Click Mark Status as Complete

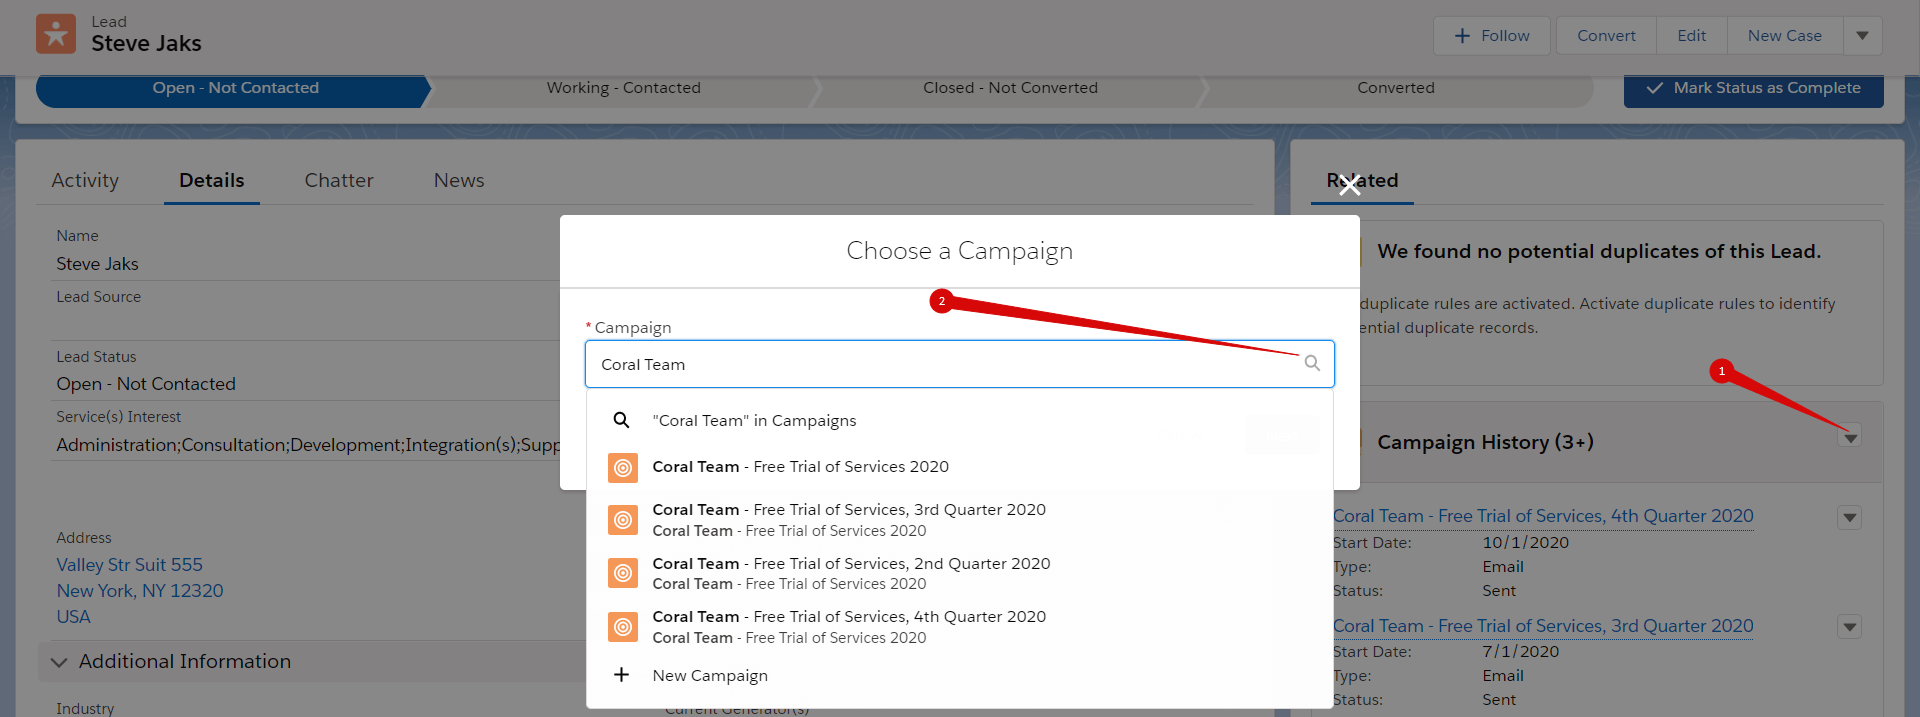1753,88
